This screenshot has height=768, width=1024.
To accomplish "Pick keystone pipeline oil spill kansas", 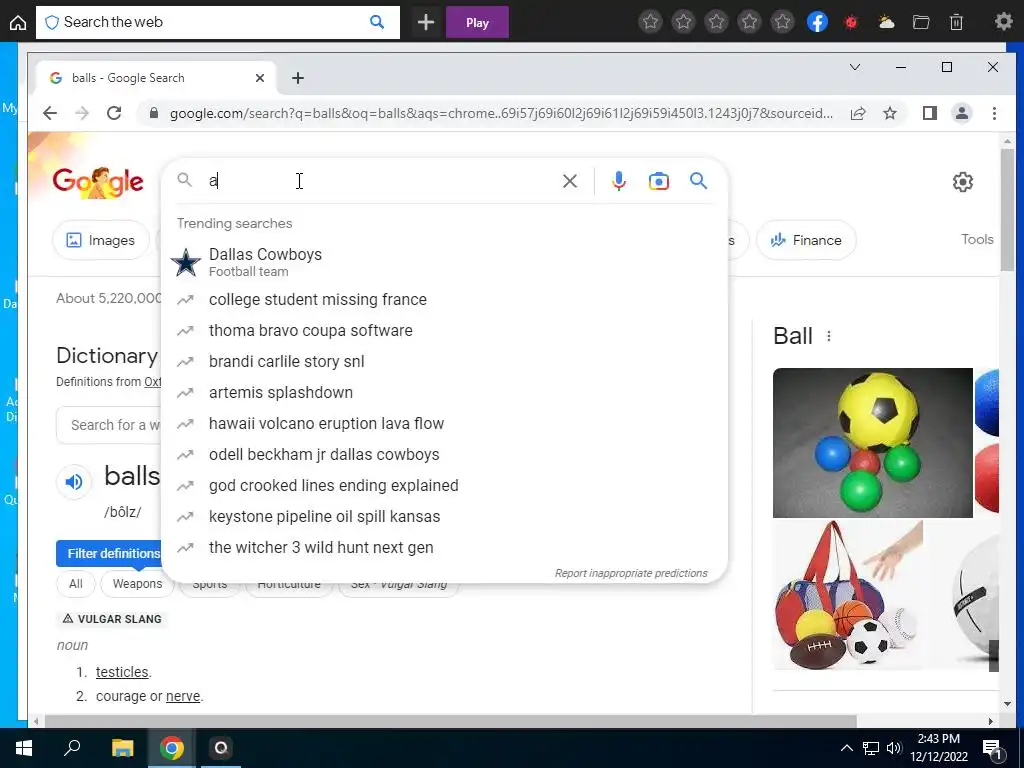I will tap(444, 517).
